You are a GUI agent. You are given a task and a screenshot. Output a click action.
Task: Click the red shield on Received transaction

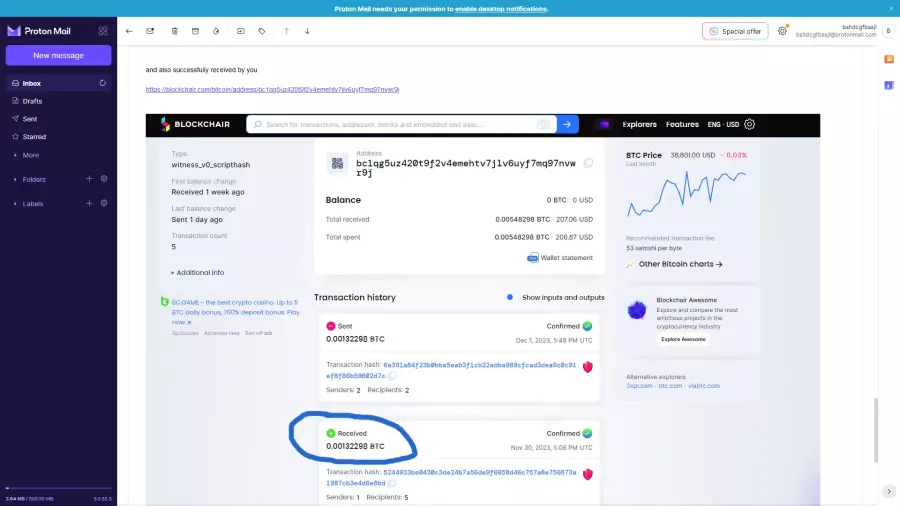[x=588, y=474]
